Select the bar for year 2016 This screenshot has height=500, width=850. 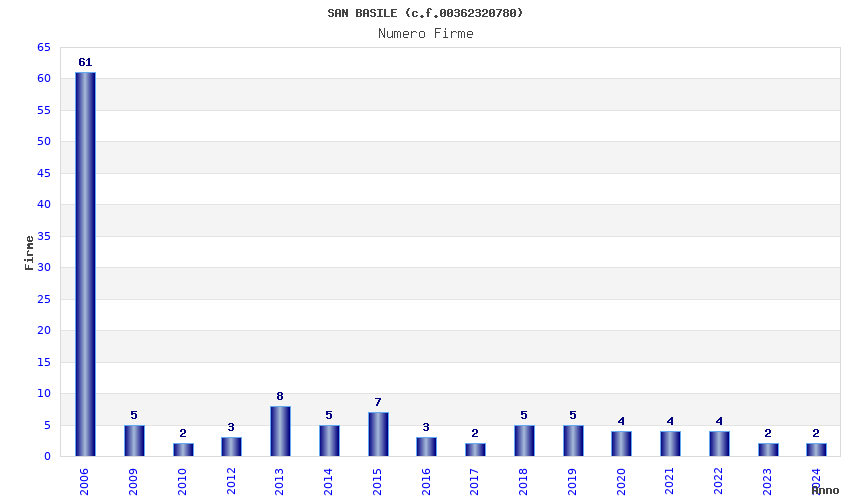tap(427, 446)
